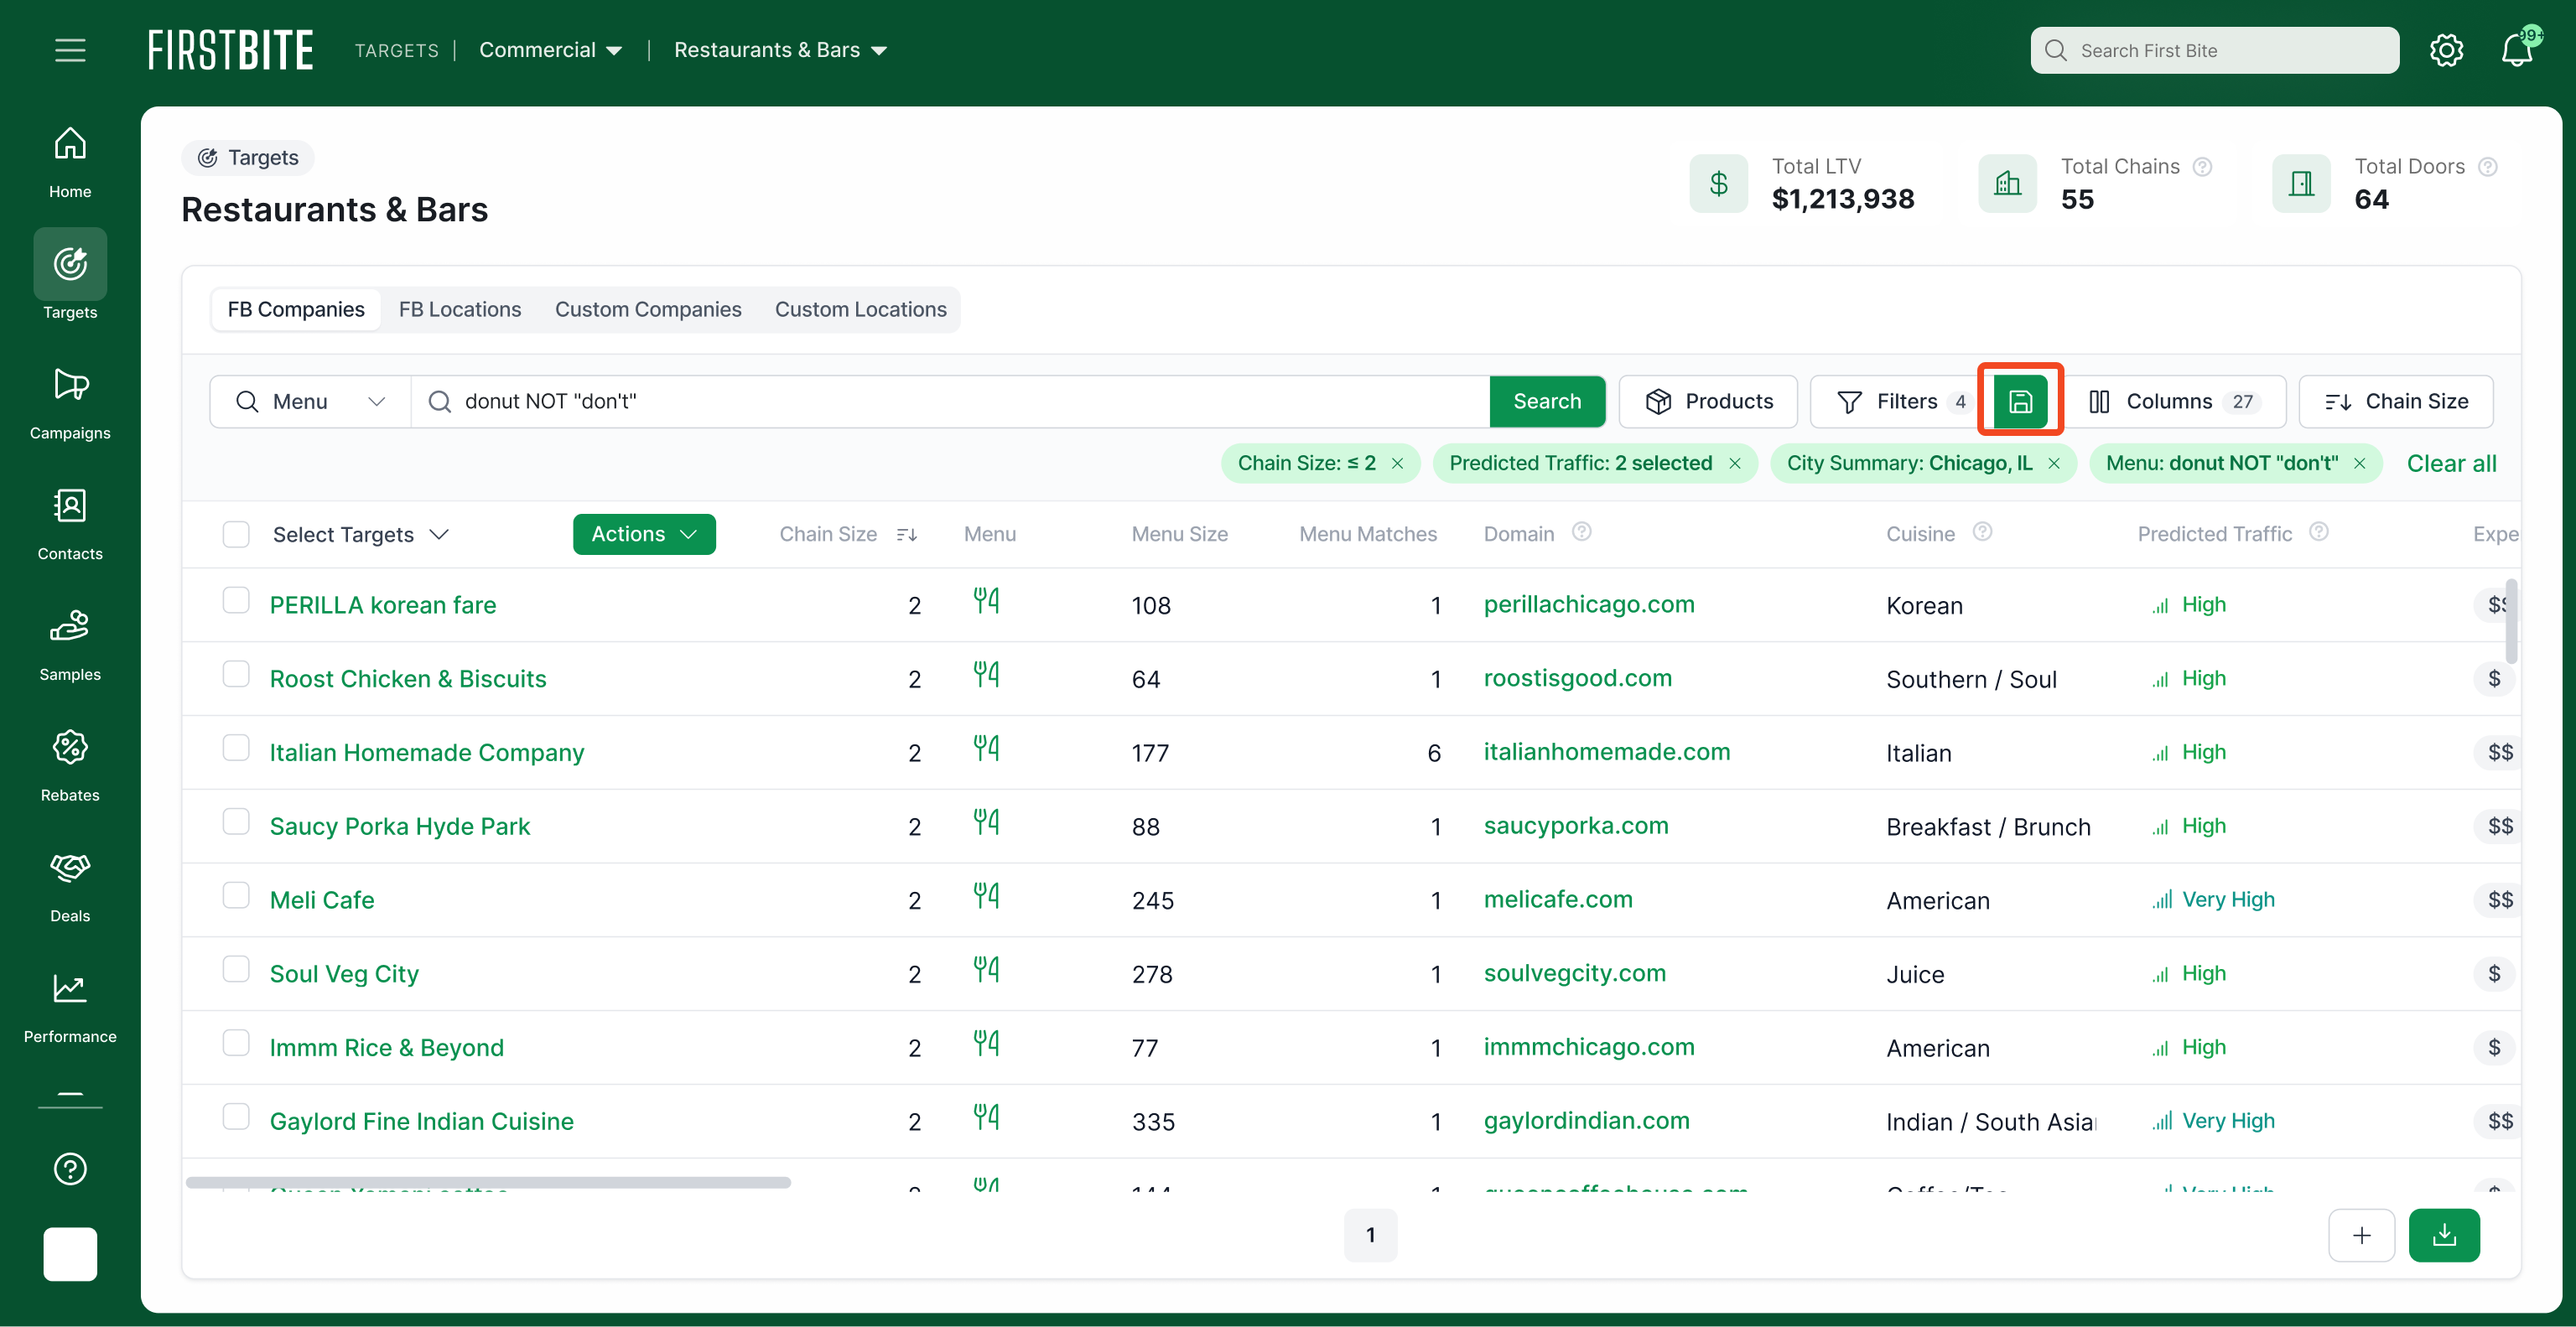The width and height of the screenshot is (2576, 1327).
Task: Click the Domain column help icon
Action: coord(1581,531)
